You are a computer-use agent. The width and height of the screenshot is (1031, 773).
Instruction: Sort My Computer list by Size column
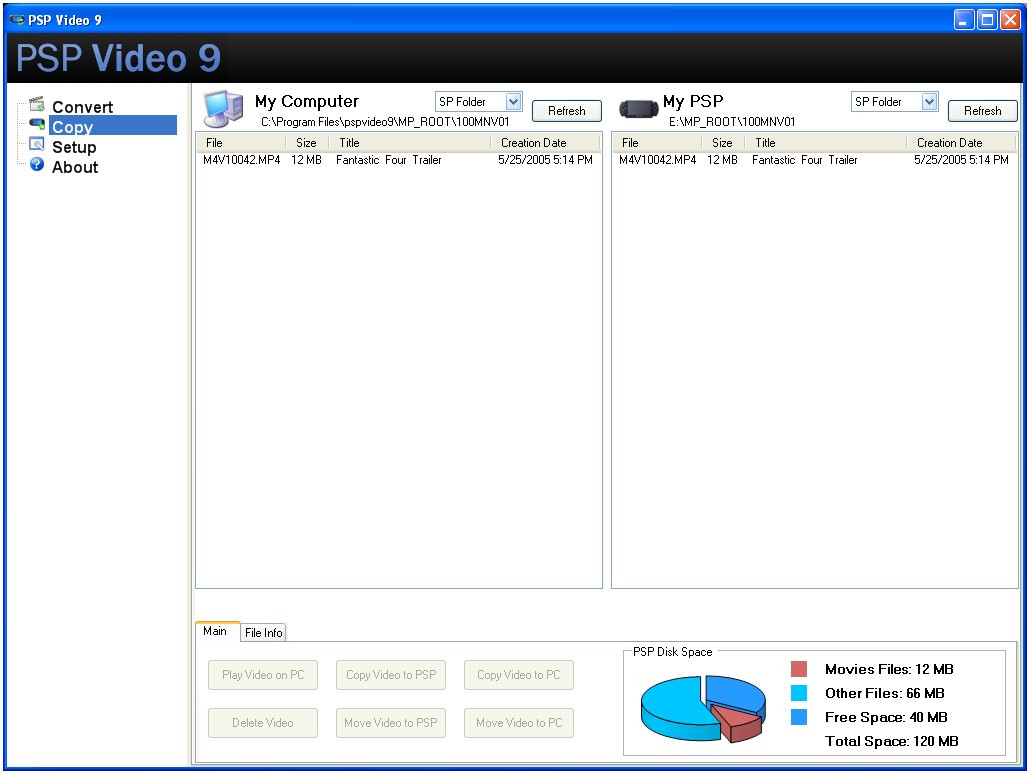tap(306, 143)
